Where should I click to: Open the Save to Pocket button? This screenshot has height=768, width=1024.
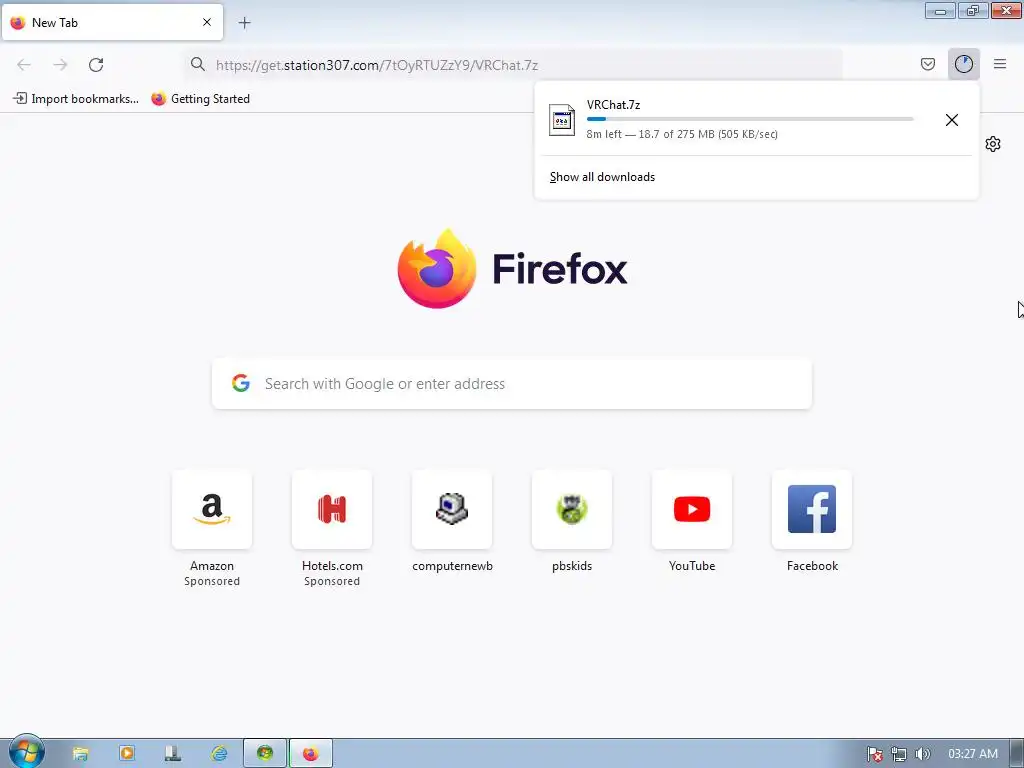point(927,64)
